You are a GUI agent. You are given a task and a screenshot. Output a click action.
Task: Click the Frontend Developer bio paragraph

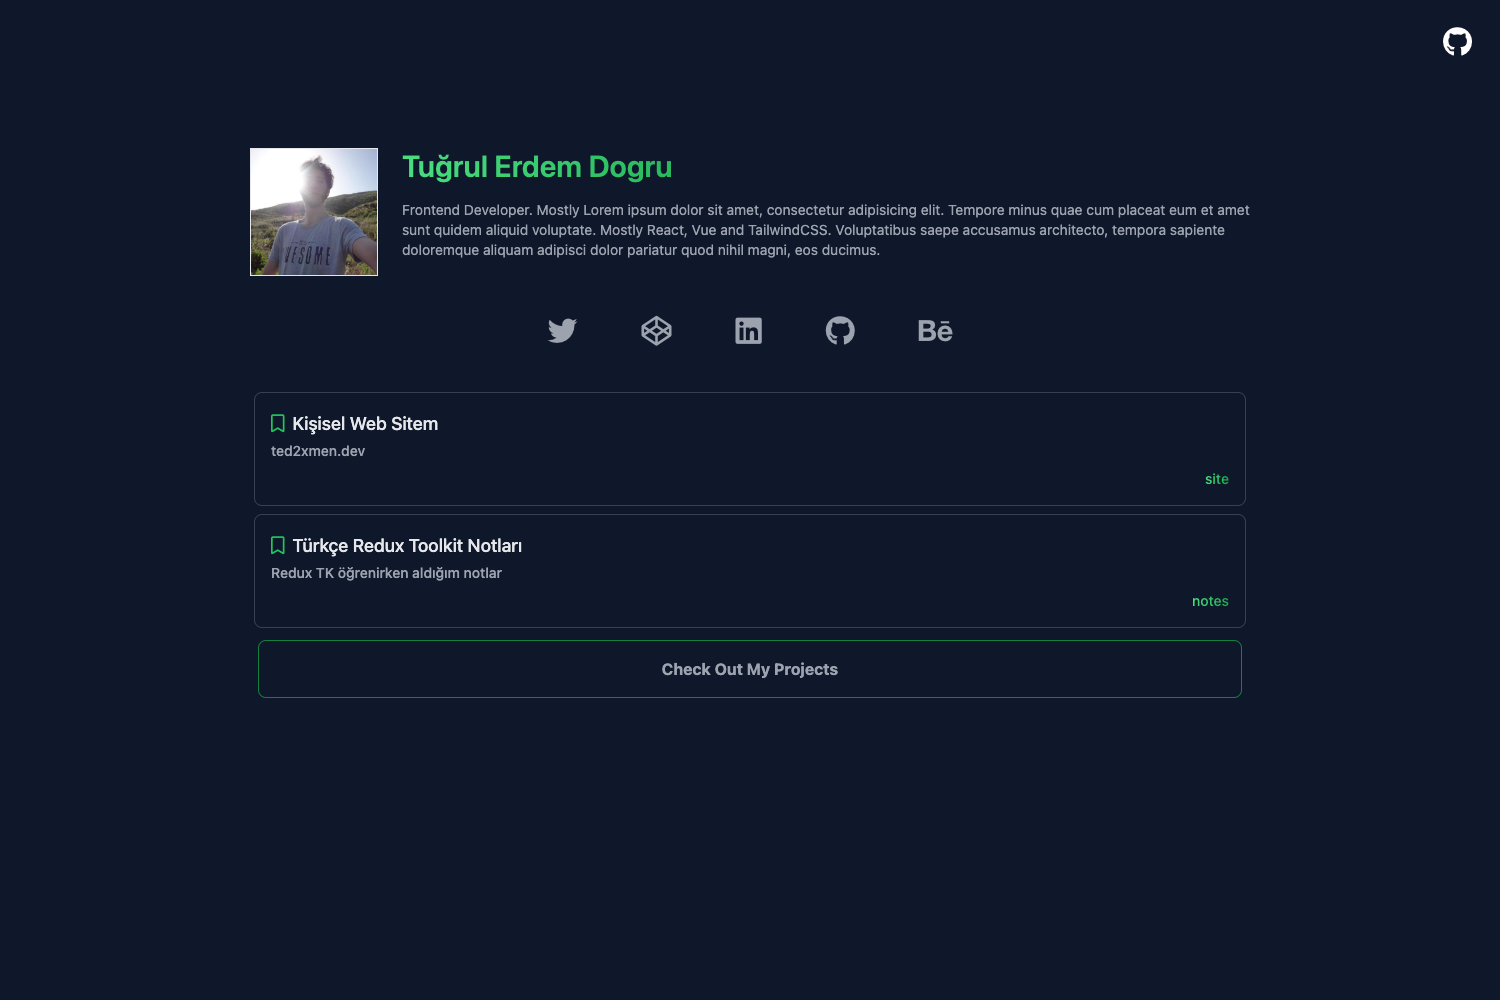[x=825, y=230]
